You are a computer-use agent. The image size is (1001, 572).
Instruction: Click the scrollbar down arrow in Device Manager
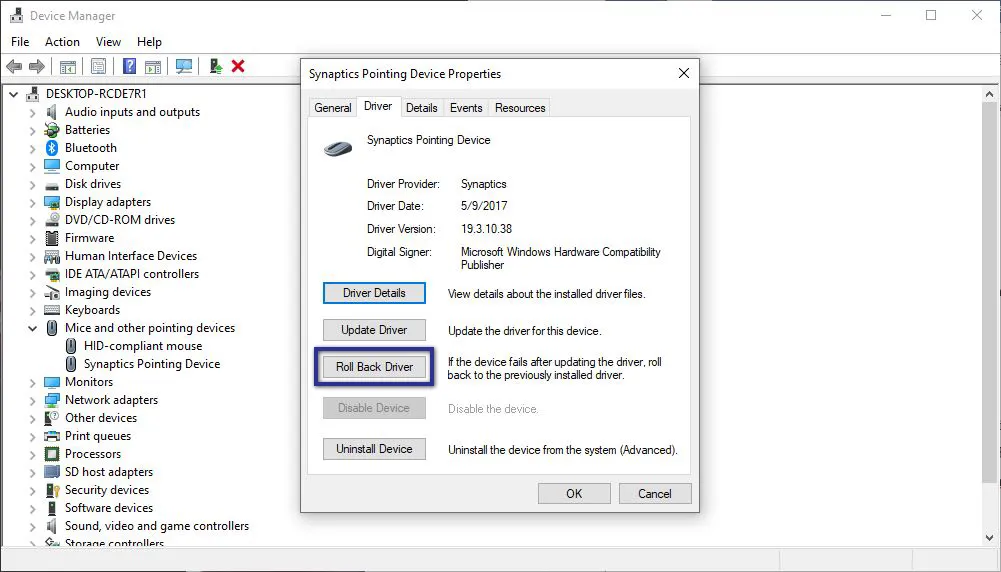coord(990,538)
